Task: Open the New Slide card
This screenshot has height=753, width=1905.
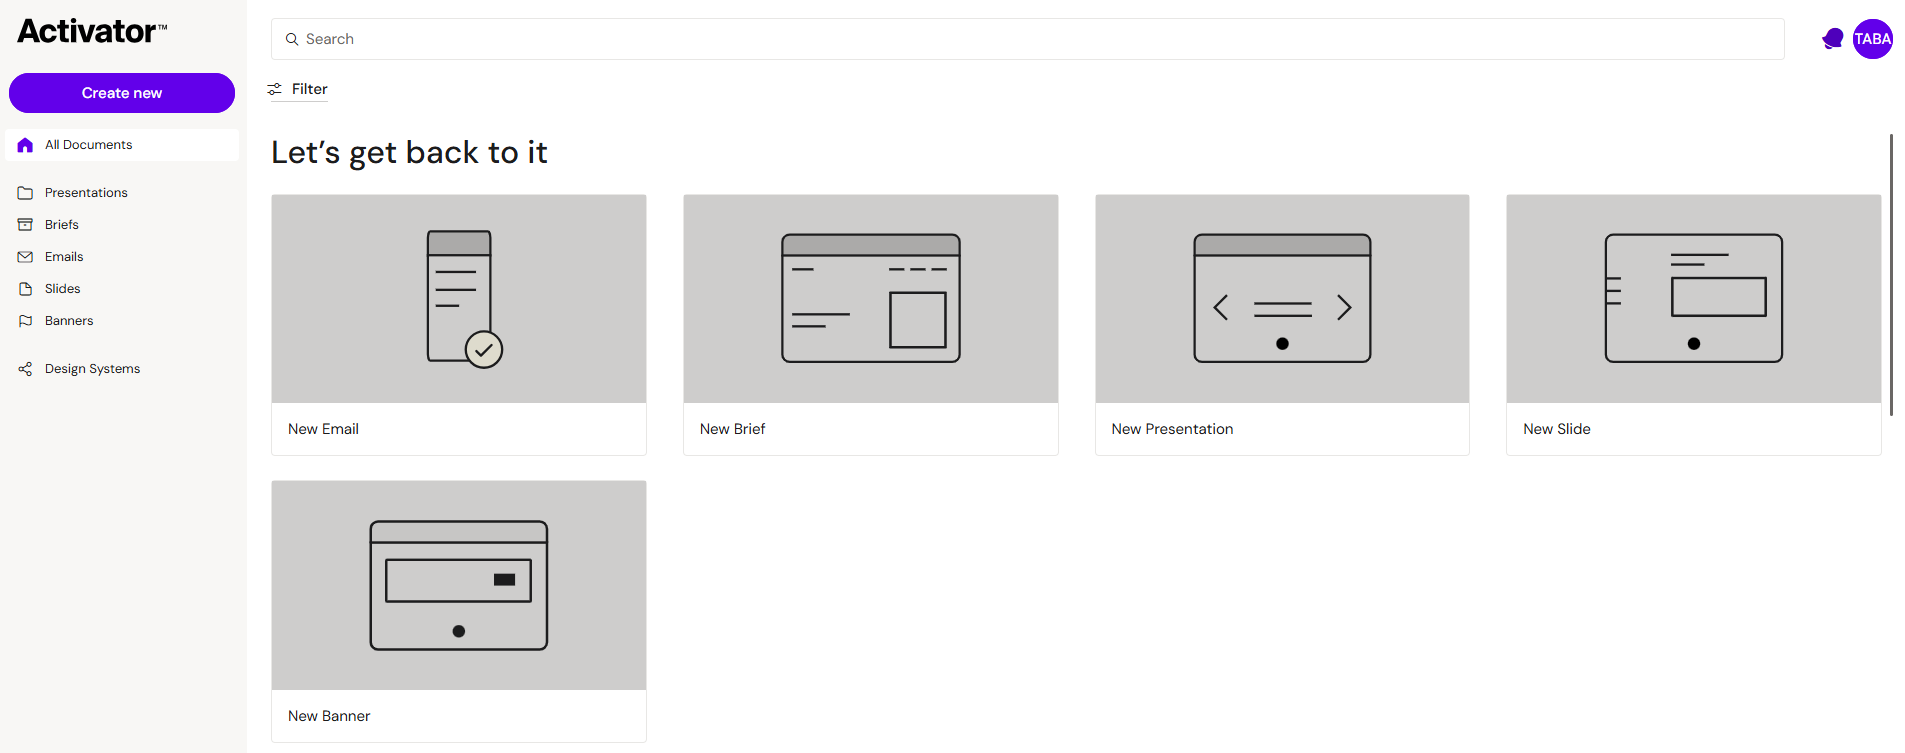Action: tap(1694, 325)
